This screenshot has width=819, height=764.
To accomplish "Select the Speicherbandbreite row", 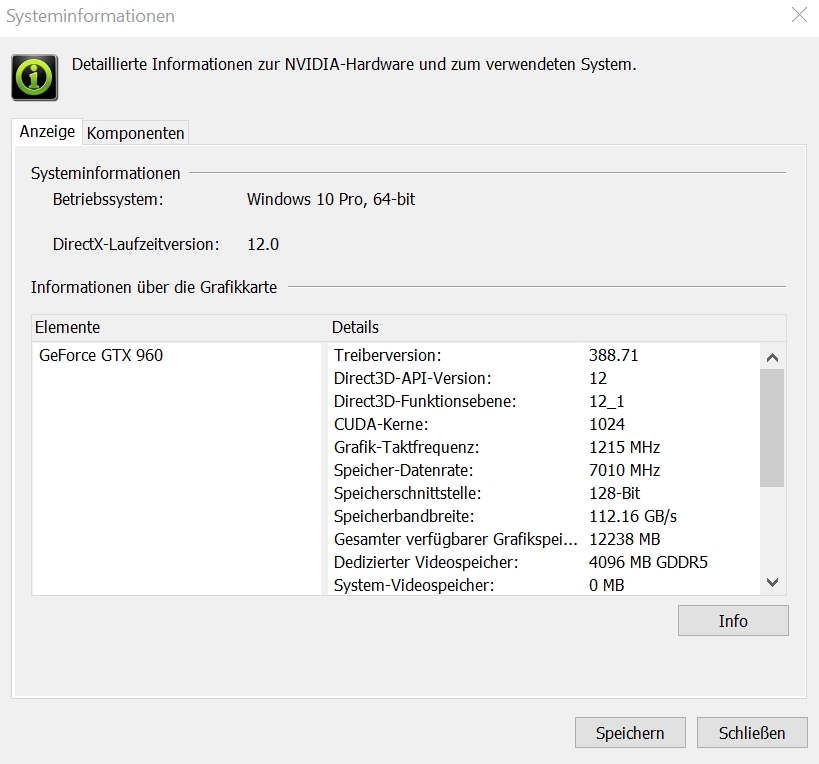I will [x=544, y=516].
